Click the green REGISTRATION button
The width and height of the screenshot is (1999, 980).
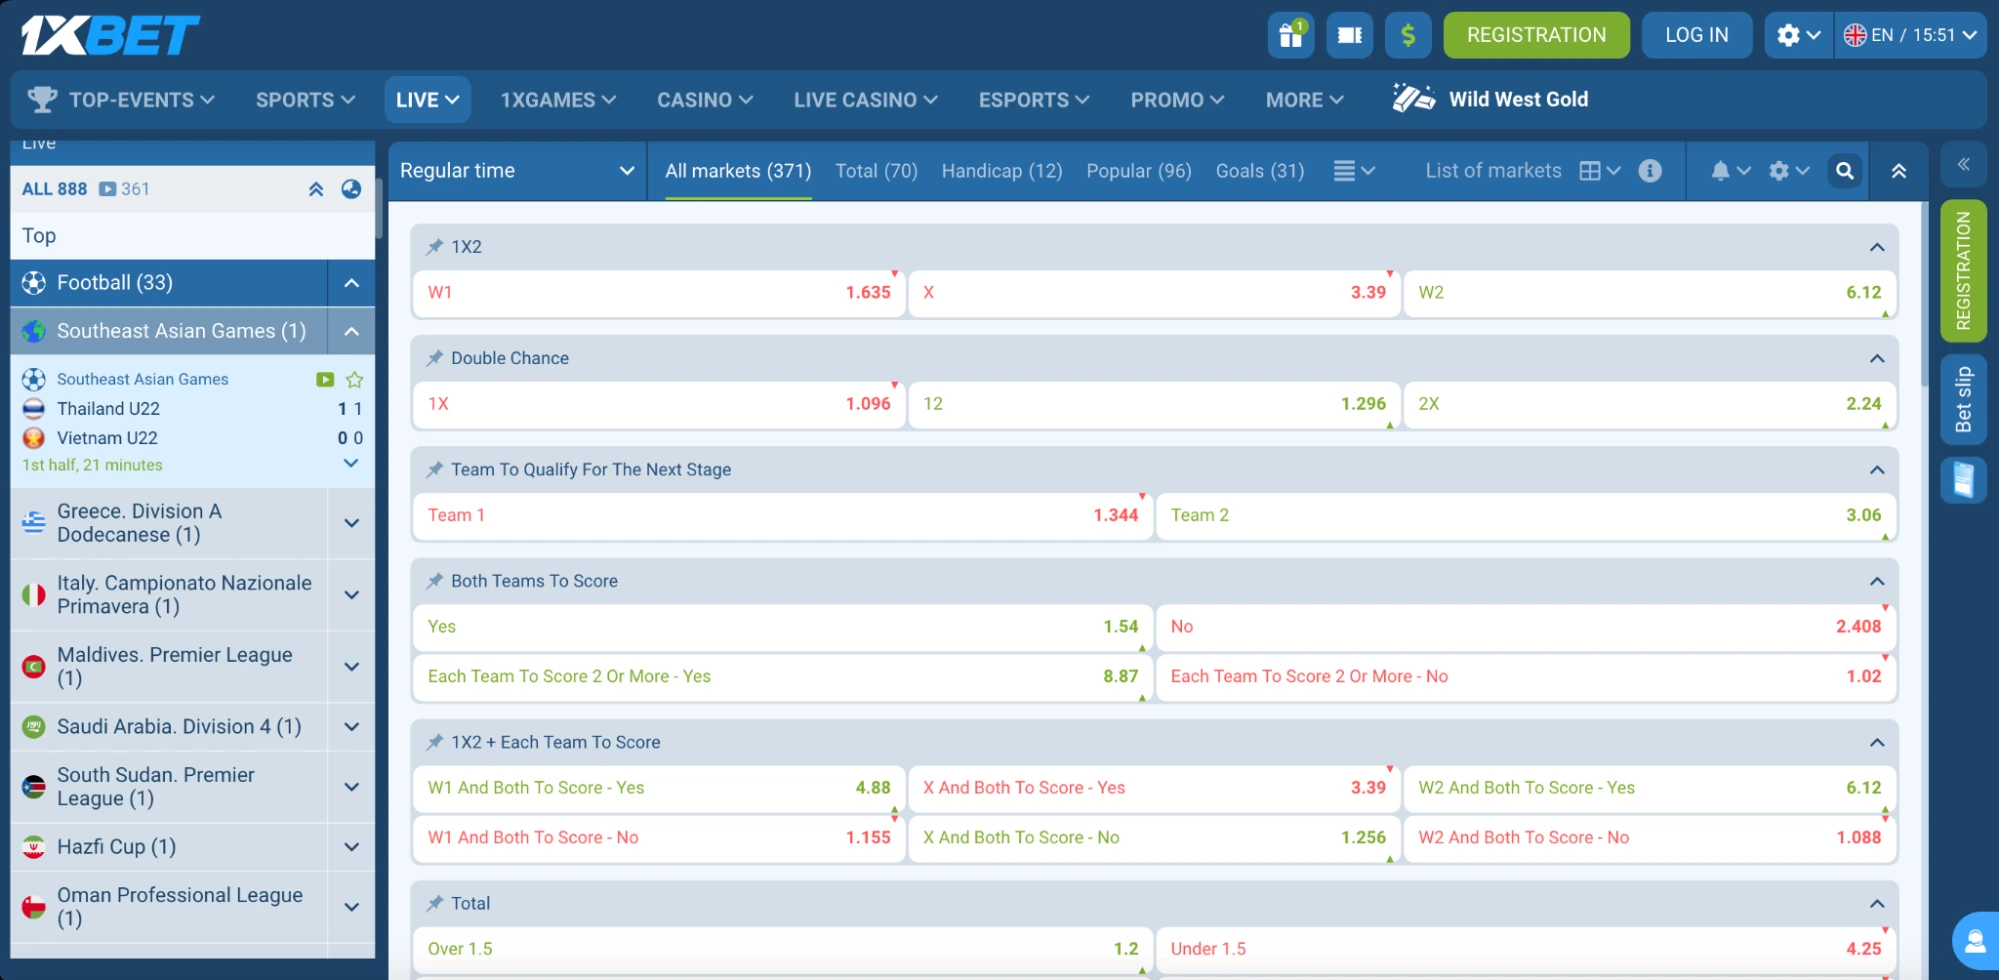click(x=1536, y=34)
